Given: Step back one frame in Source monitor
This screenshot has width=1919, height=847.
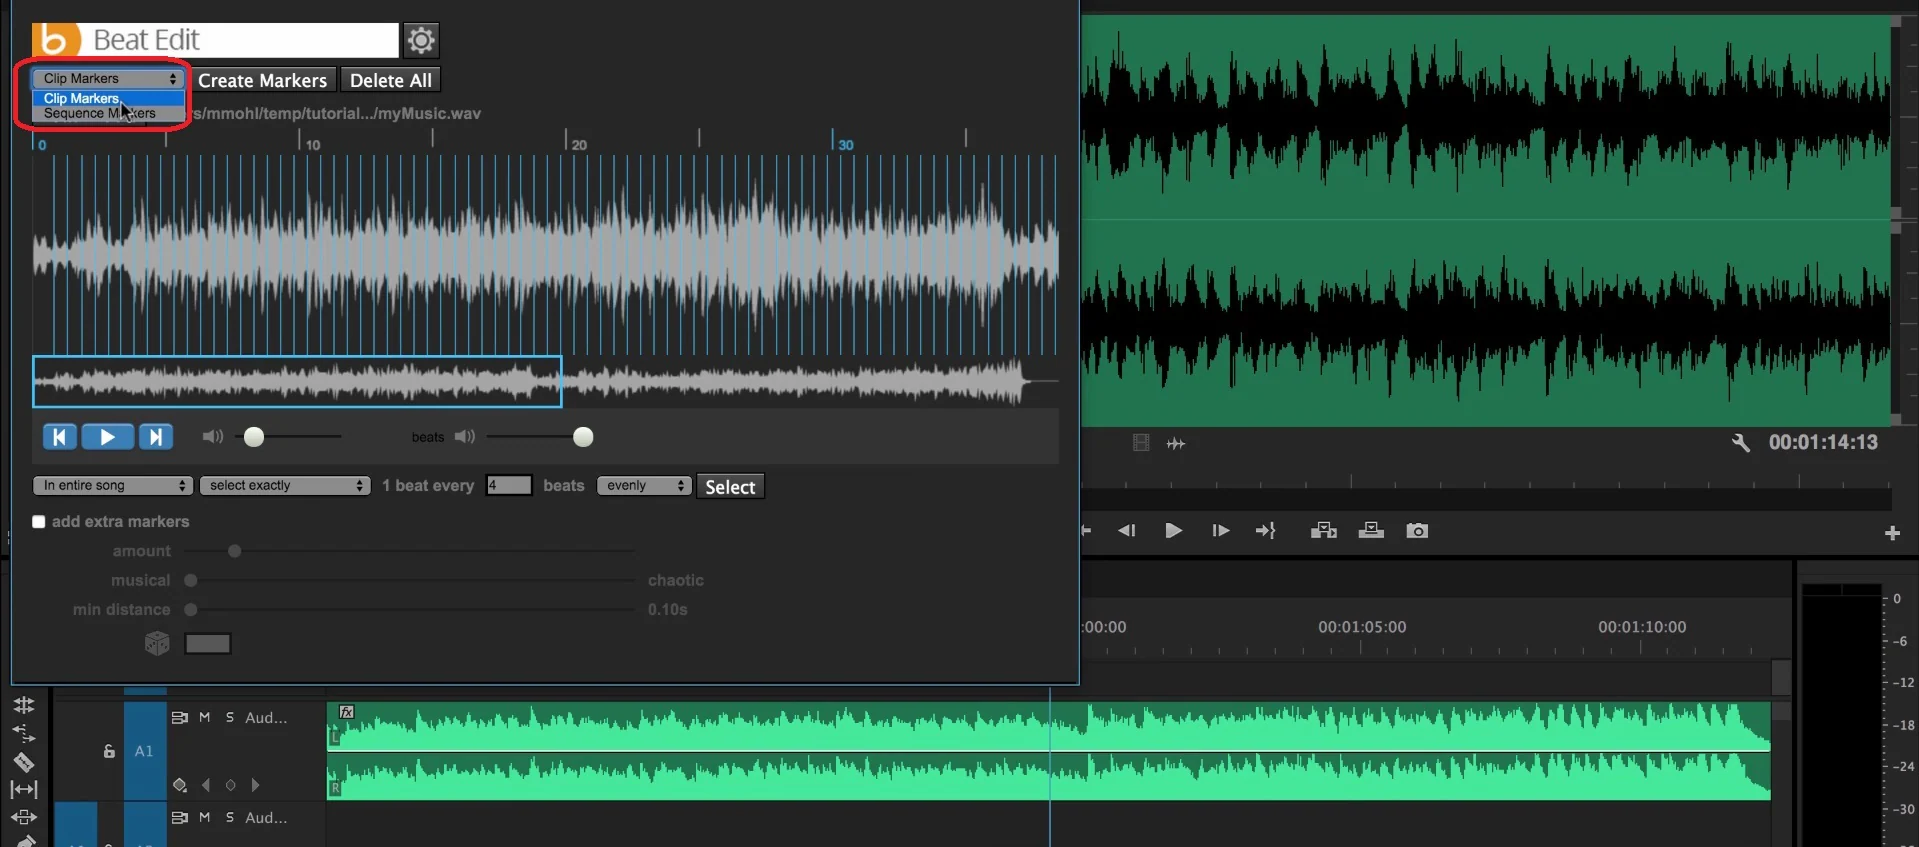Looking at the screenshot, I should coord(1126,531).
